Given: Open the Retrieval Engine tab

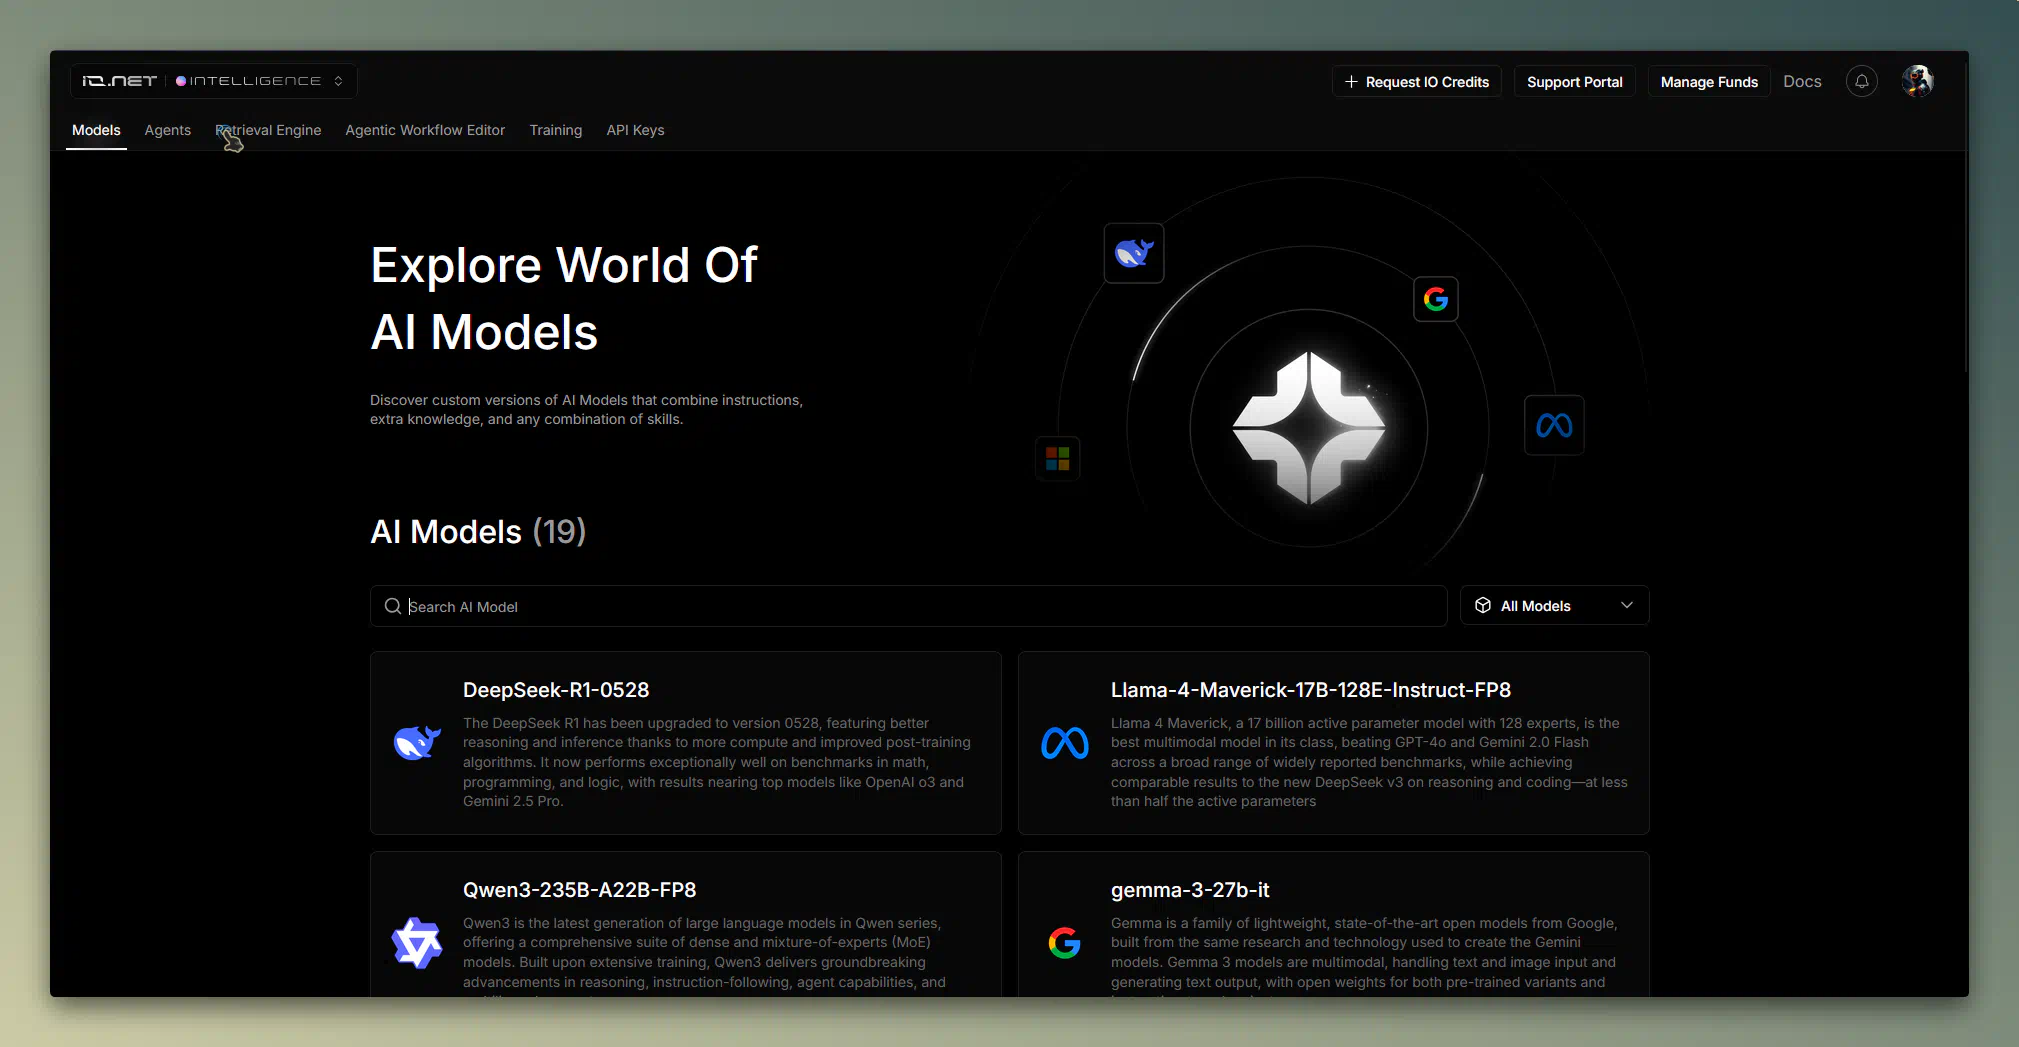Looking at the screenshot, I should point(268,130).
